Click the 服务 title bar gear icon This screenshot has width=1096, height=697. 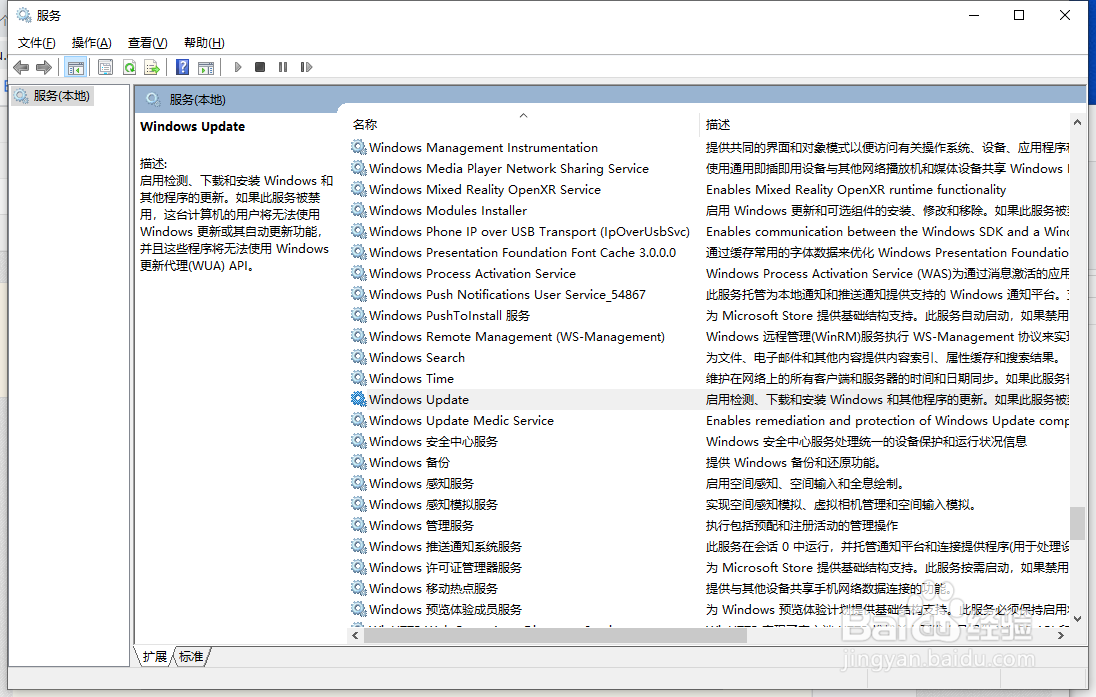(24, 15)
